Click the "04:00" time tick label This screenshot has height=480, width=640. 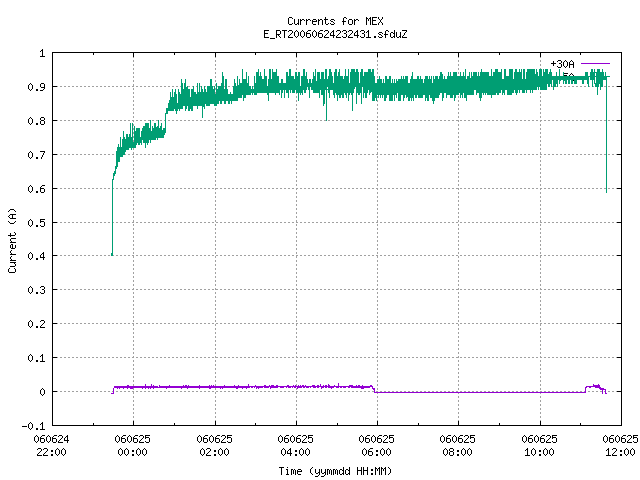pyautogui.click(x=295, y=452)
